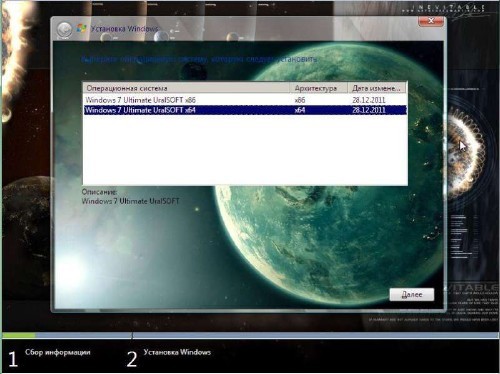Viewport: 500px width, 374px height.
Task: Sort by Архитектура column header
Action: point(318,88)
